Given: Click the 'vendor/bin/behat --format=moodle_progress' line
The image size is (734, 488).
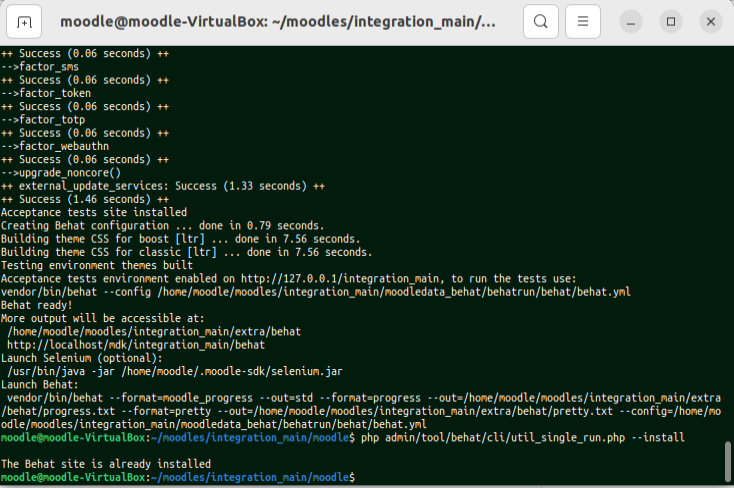Looking at the screenshot, I should click(364, 398).
